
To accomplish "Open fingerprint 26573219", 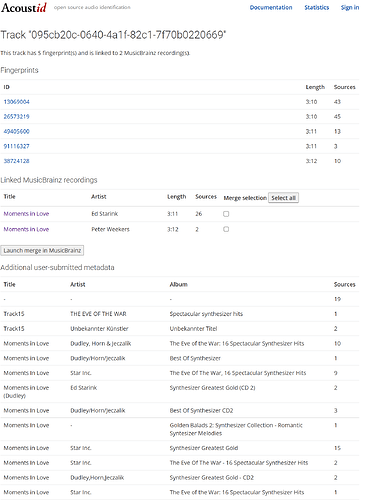I will coord(16,116).
